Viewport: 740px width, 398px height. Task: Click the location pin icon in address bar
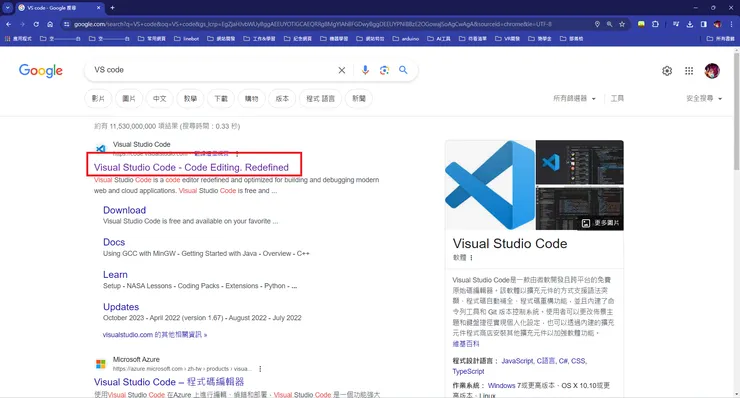(x=597, y=24)
